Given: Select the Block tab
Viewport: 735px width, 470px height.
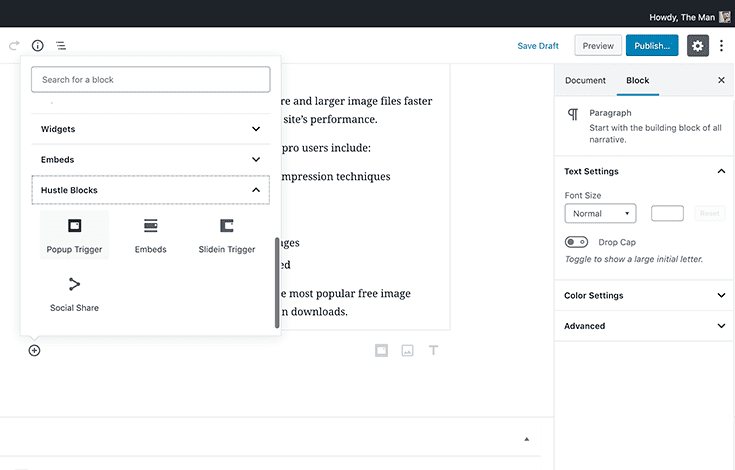Looking at the screenshot, I should point(637,80).
